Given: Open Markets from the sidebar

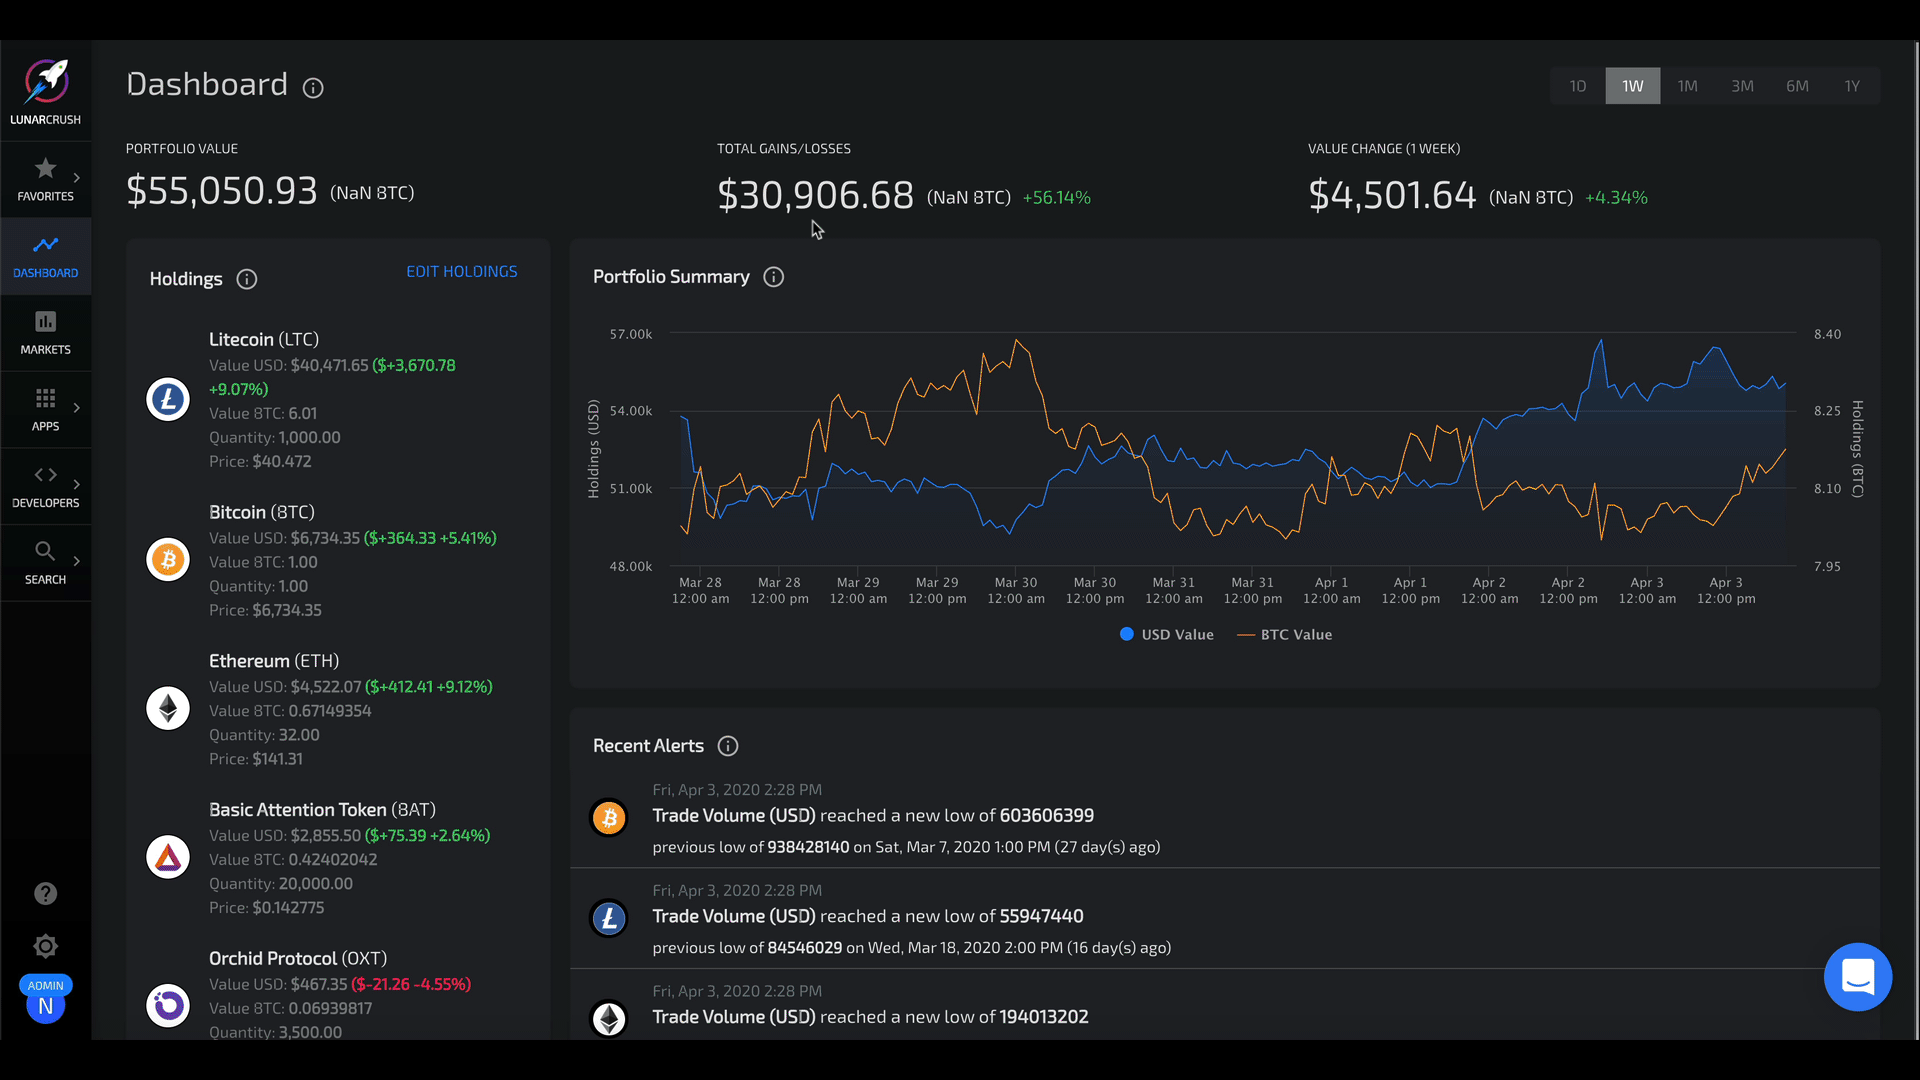Looking at the screenshot, I should [x=45, y=333].
